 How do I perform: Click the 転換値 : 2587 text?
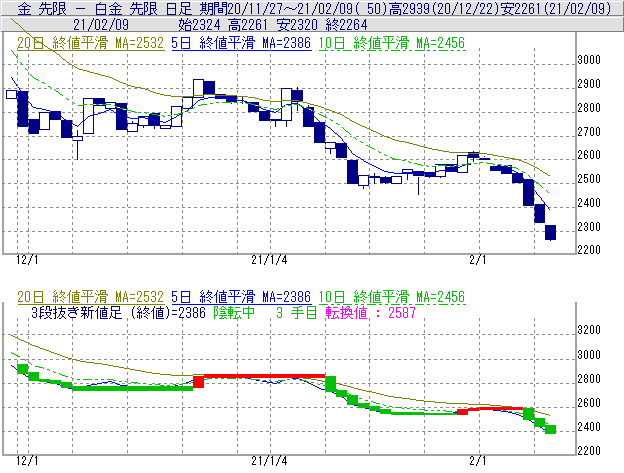(x=370, y=313)
